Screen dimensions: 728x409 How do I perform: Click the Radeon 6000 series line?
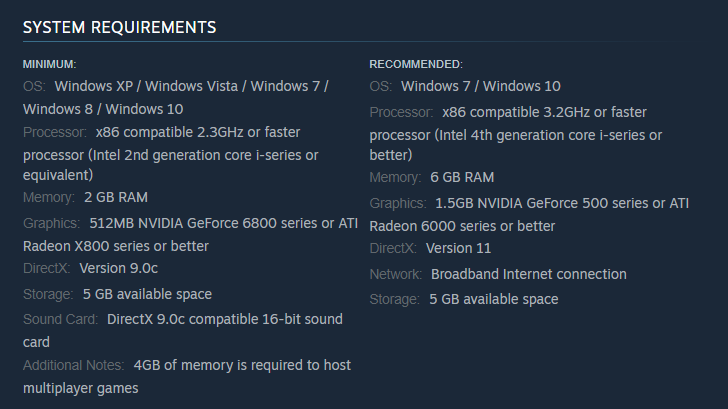point(462,226)
